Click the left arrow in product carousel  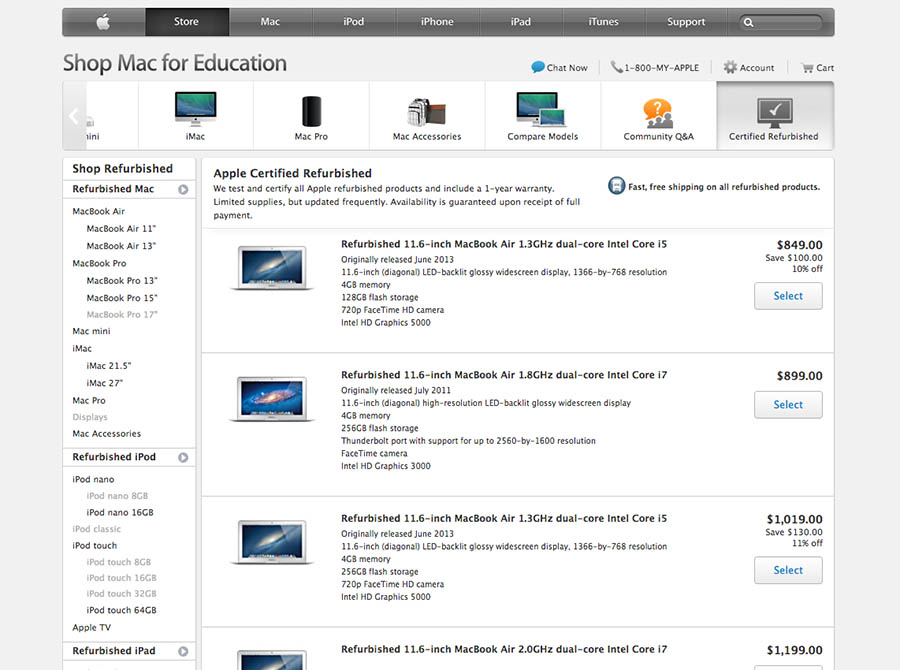tap(73, 116)
